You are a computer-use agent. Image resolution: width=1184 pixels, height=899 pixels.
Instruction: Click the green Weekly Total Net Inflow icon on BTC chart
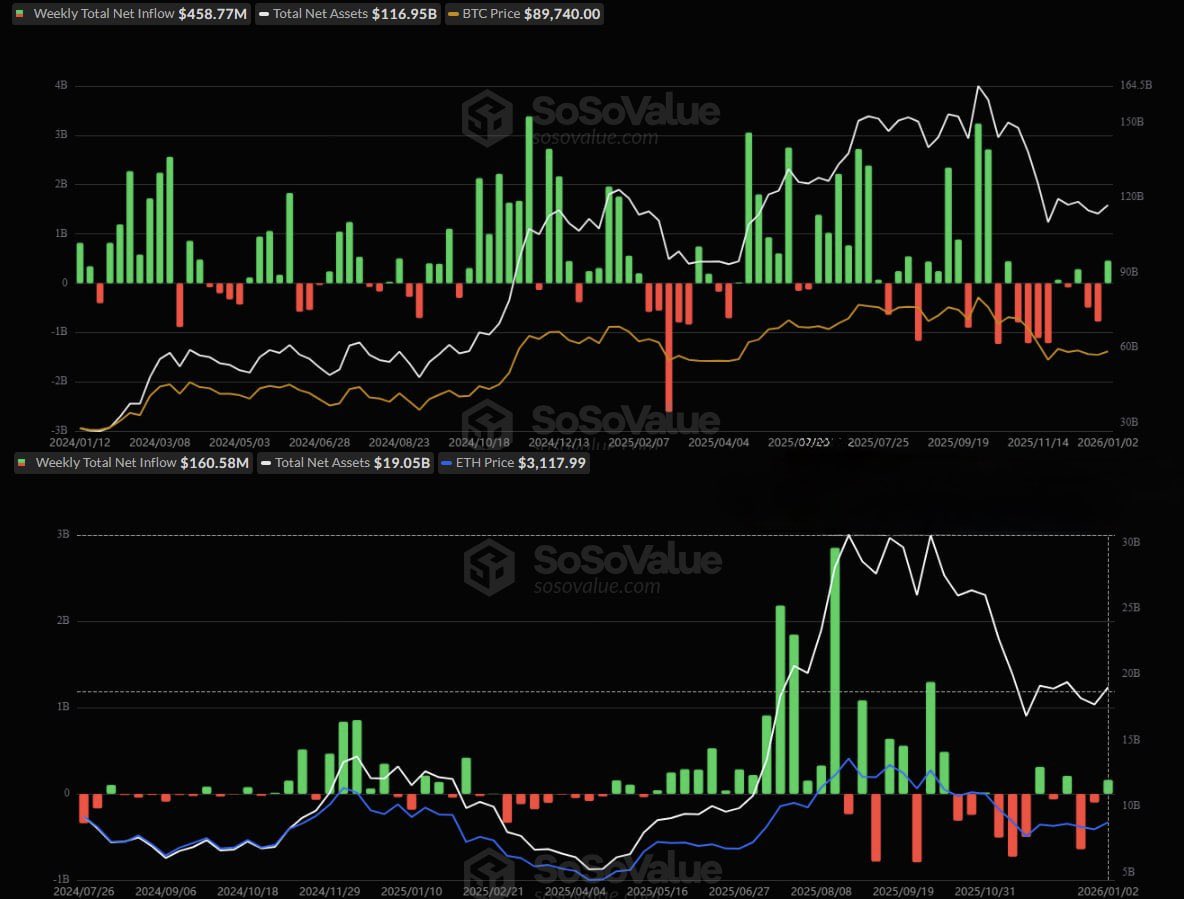(23, 13)
